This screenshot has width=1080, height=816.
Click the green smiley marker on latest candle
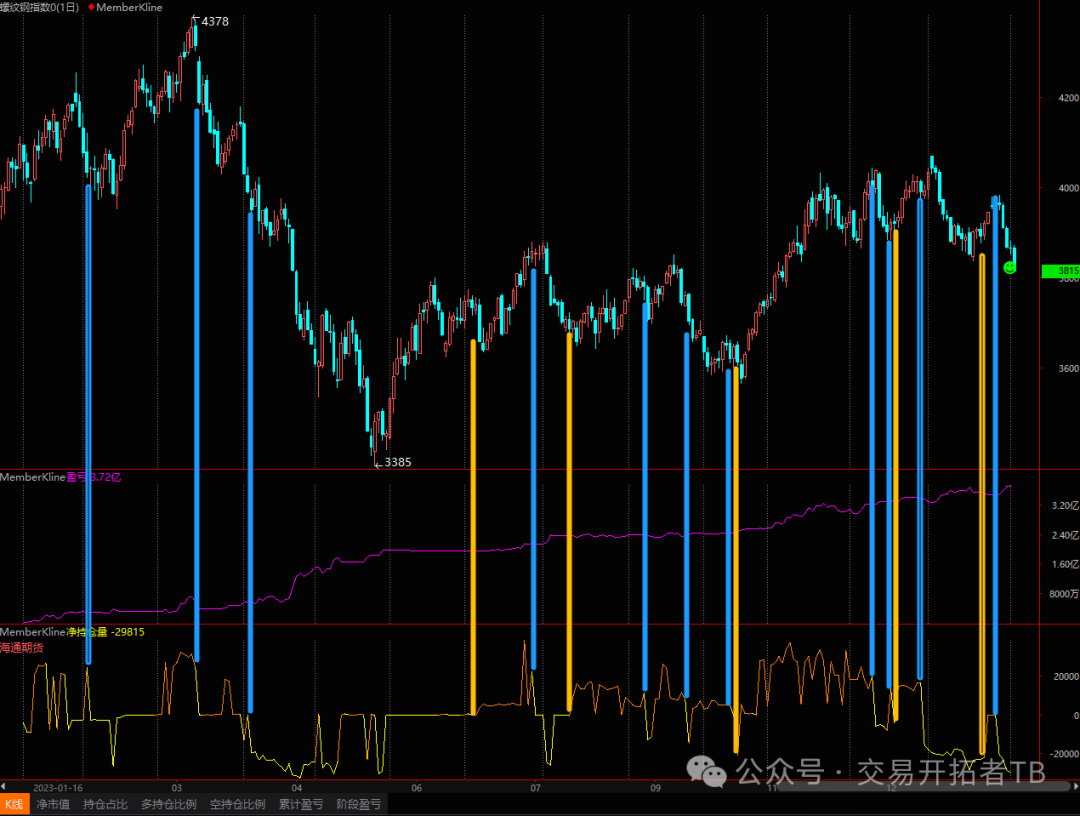(x=1010, y=267)
